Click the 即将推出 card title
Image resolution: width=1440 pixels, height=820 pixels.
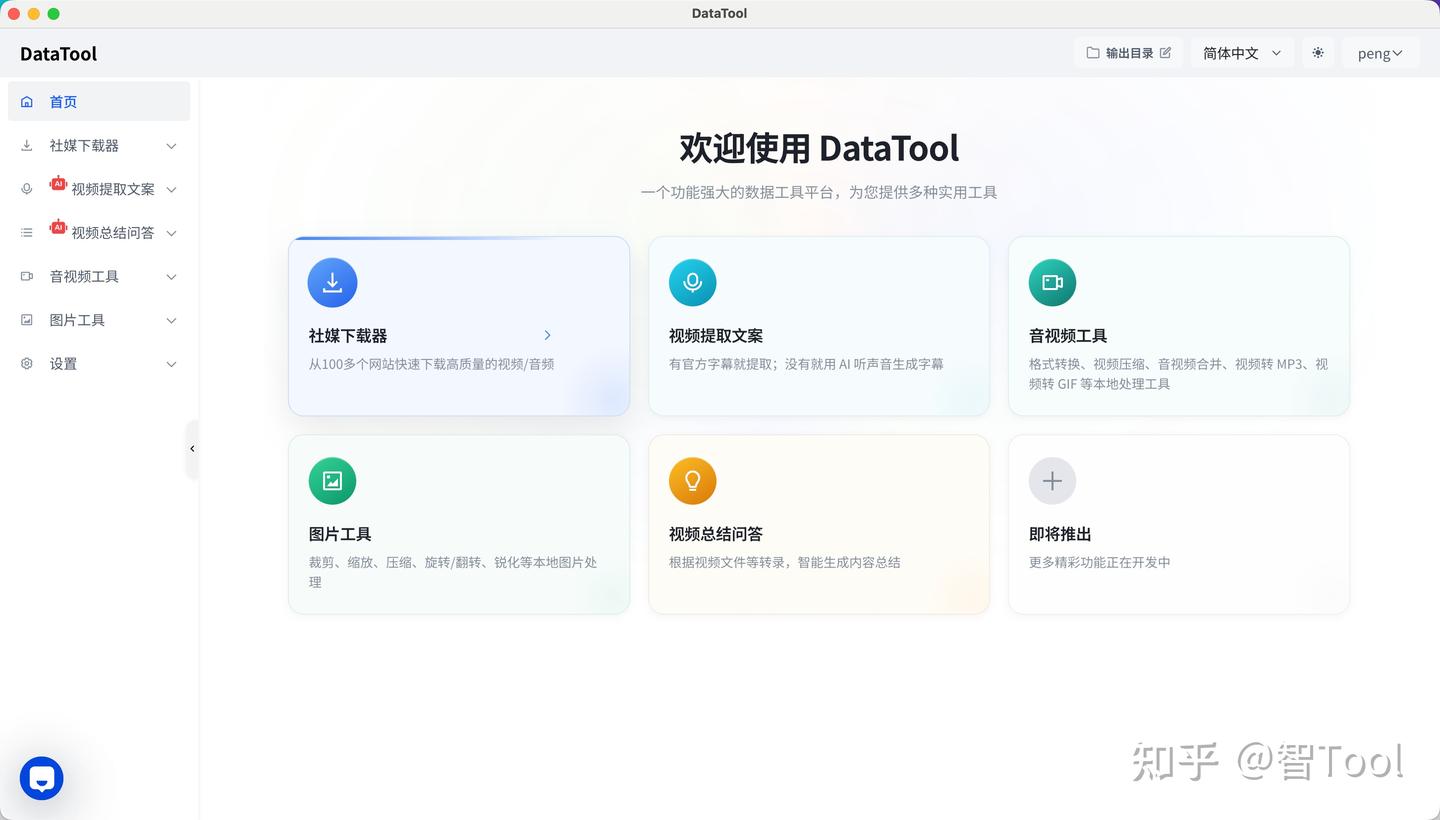pyautogui.click(x=1060, y=534)
